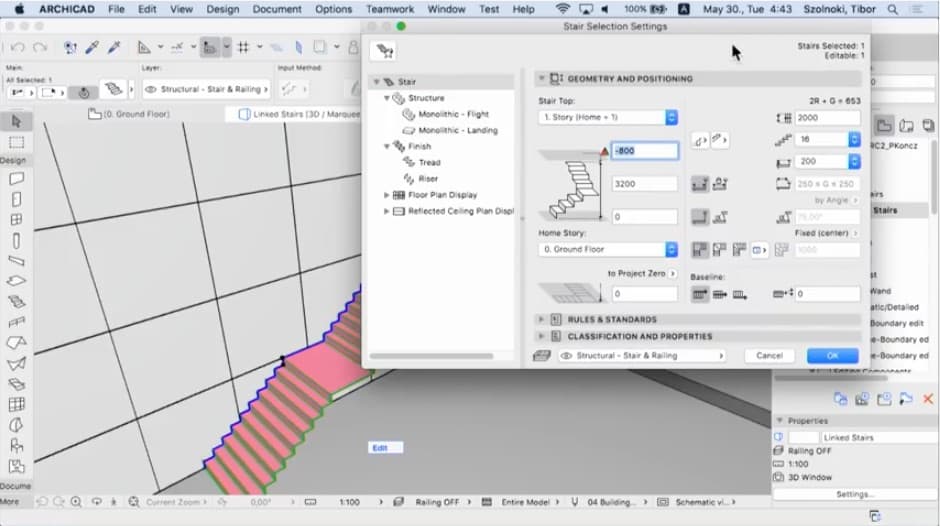Viewport: 940px width, 526px height.
Task: Click the Pick Up Parameters eyedropper
Action: coord(92,47)
